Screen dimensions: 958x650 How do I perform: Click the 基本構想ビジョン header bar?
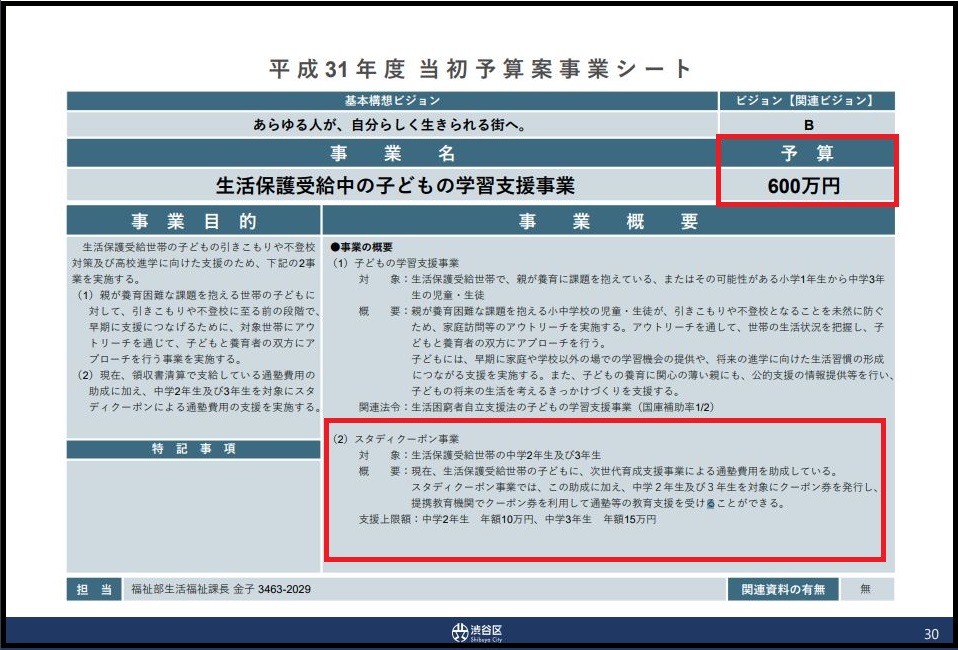click(x=392, y=101)
